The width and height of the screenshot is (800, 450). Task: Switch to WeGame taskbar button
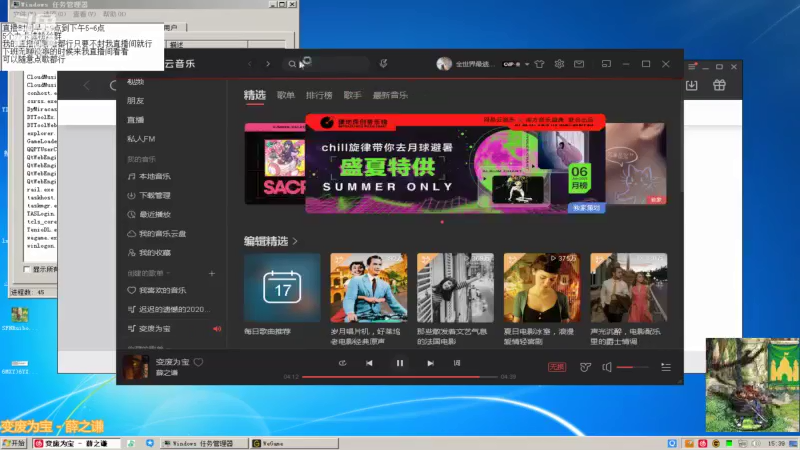294,443
